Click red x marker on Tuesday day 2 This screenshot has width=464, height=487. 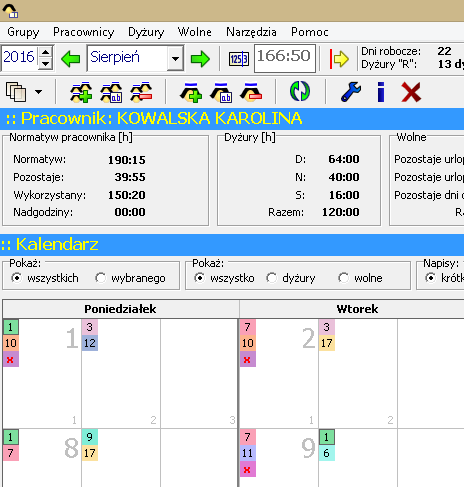(x=248, y=359)
